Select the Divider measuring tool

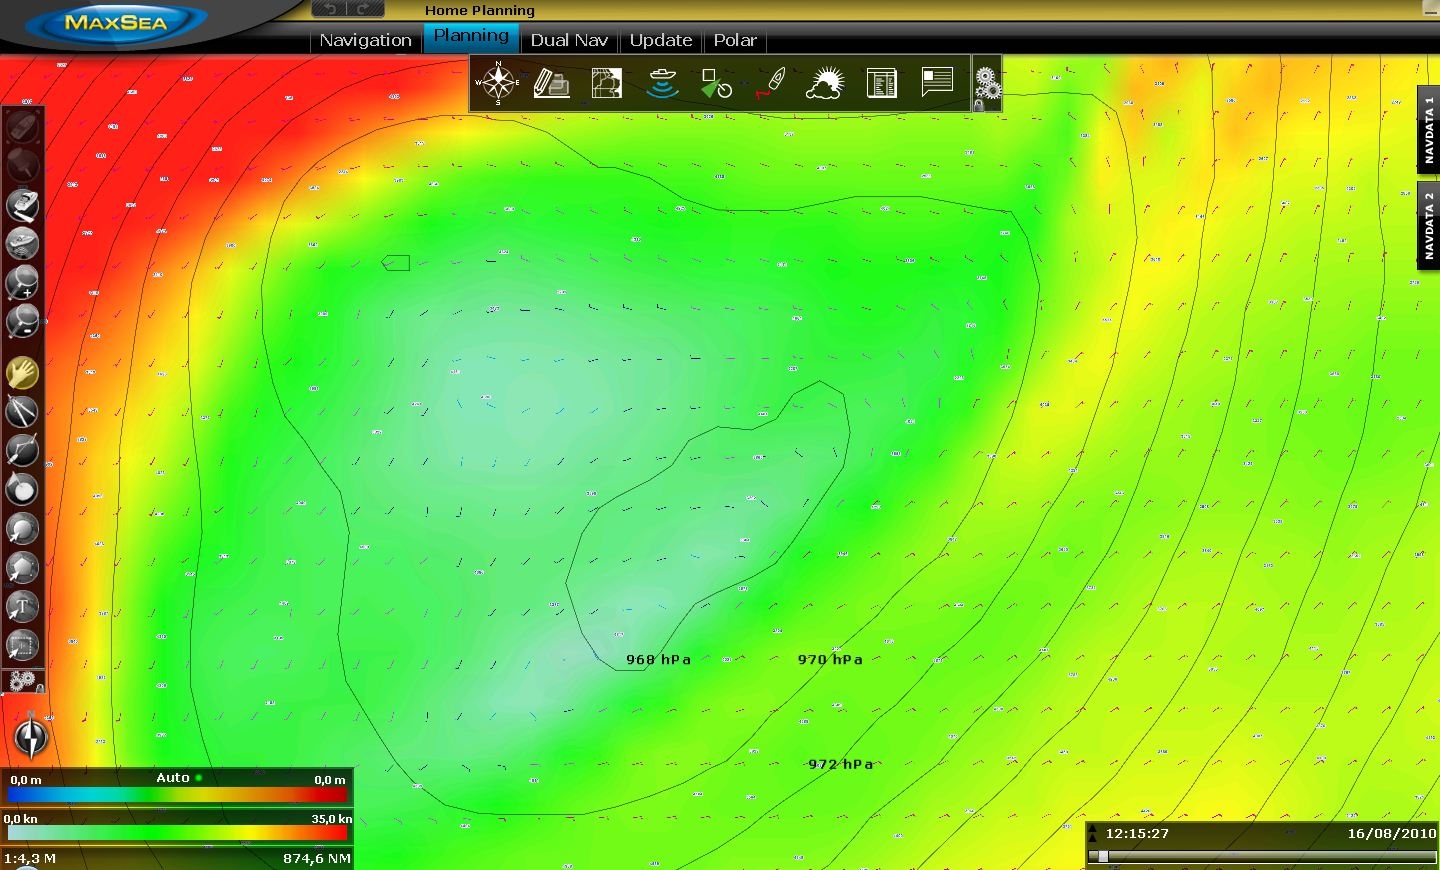point(22,411)
